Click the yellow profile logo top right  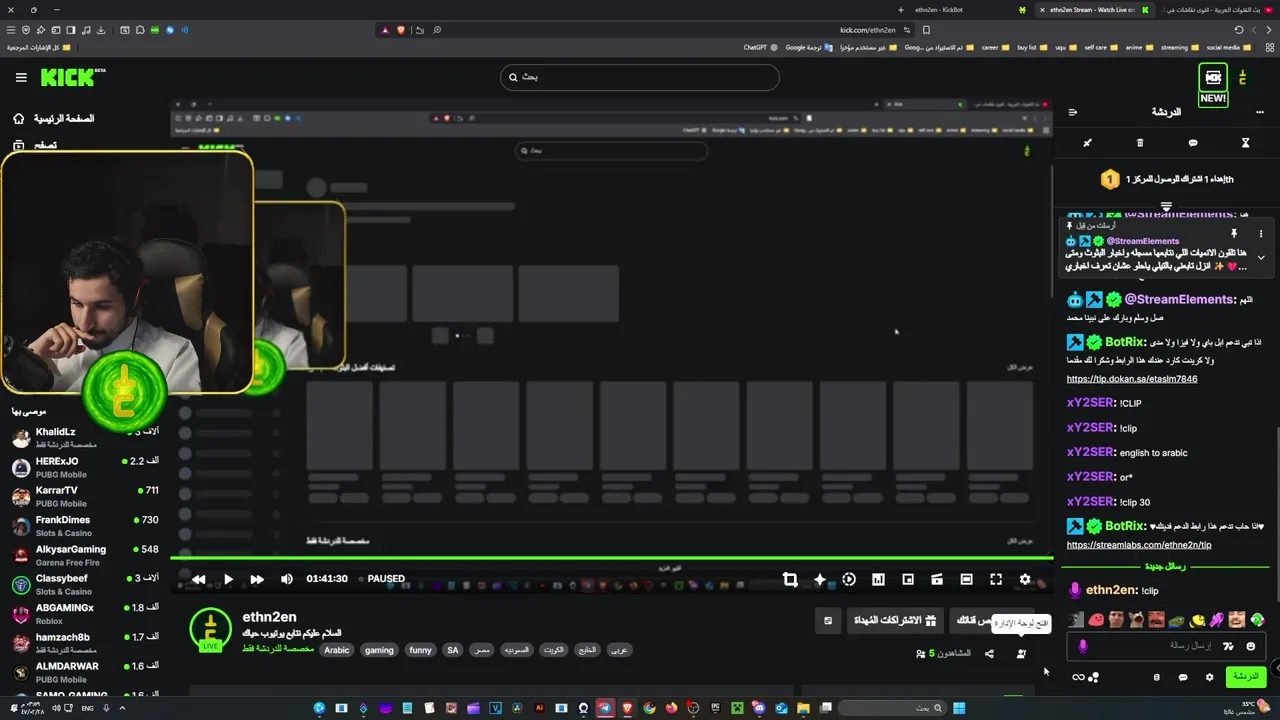pos(1243,77)
